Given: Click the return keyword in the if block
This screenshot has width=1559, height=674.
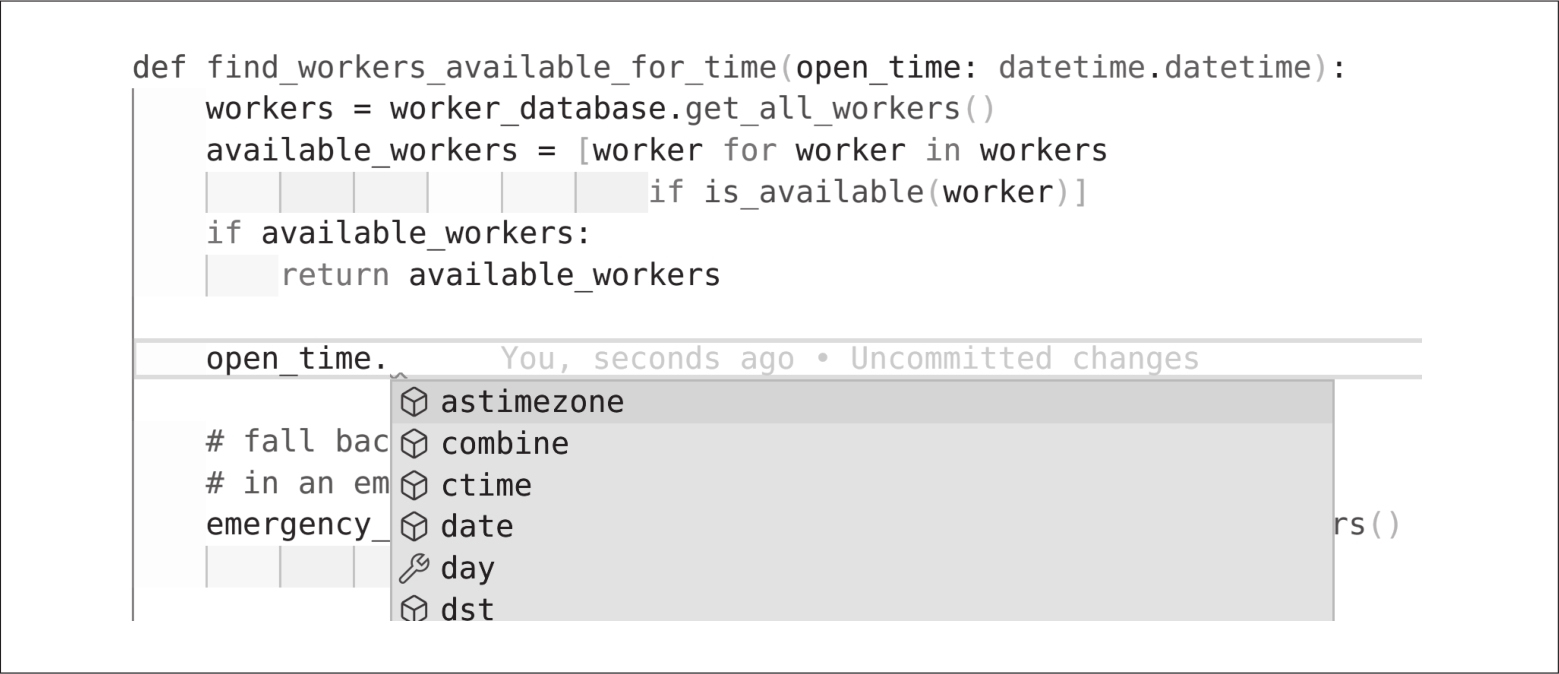Looking at the screenshot, I should (335, 275).
